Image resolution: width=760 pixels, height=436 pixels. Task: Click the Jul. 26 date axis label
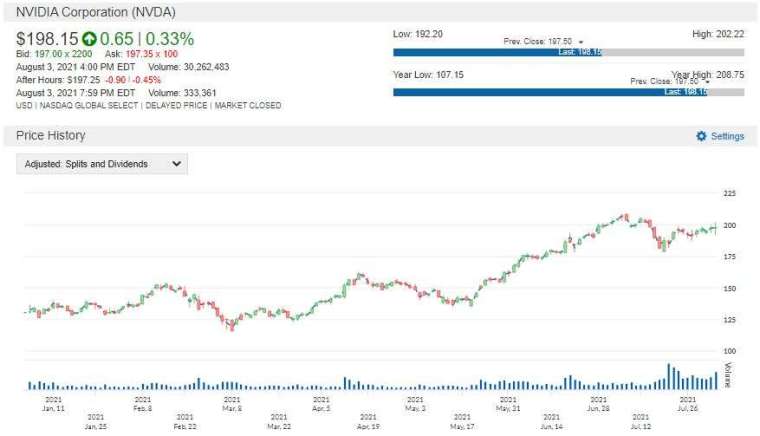(x=687, y=404)
